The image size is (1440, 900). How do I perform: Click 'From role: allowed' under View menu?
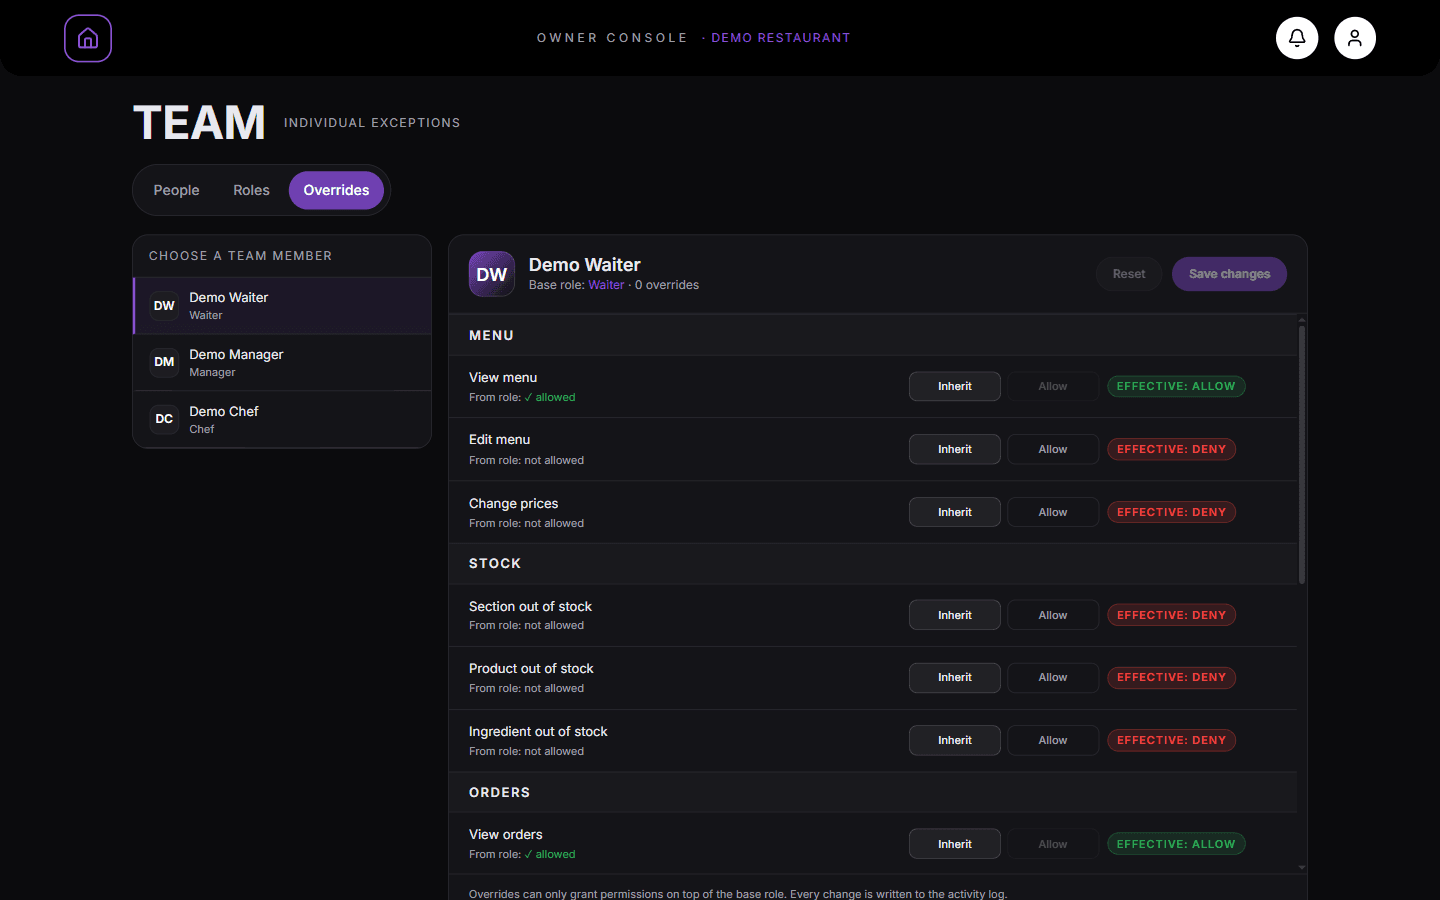click(522, 397)
